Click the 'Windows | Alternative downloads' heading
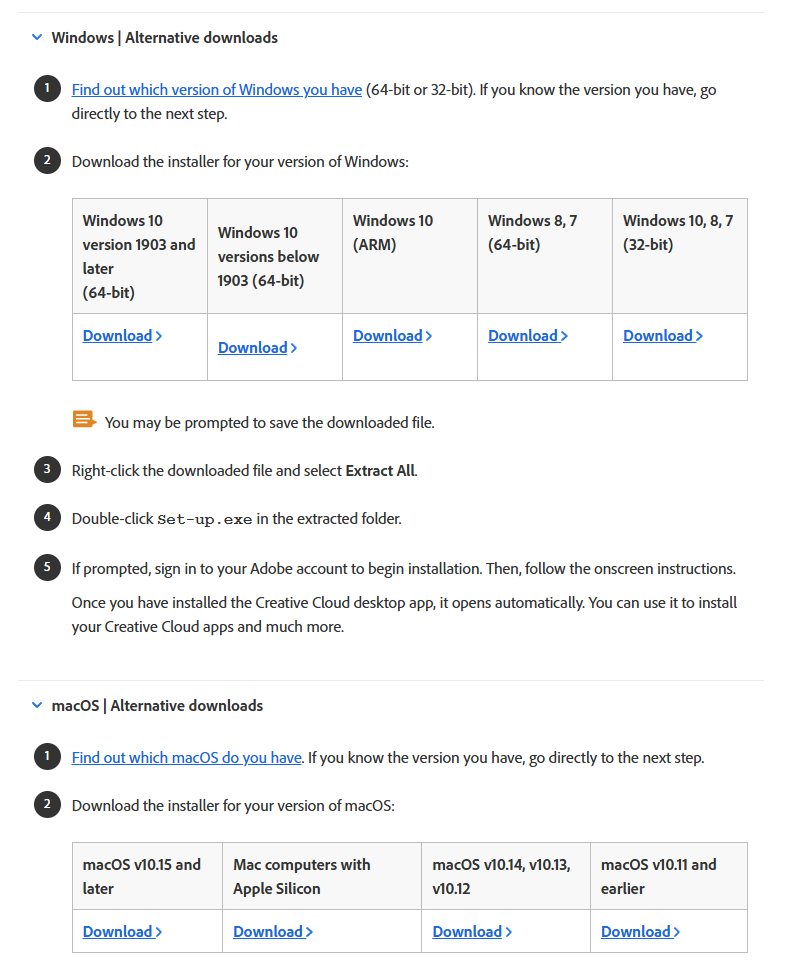The image size is (806, 963). (x=164, y=38)
